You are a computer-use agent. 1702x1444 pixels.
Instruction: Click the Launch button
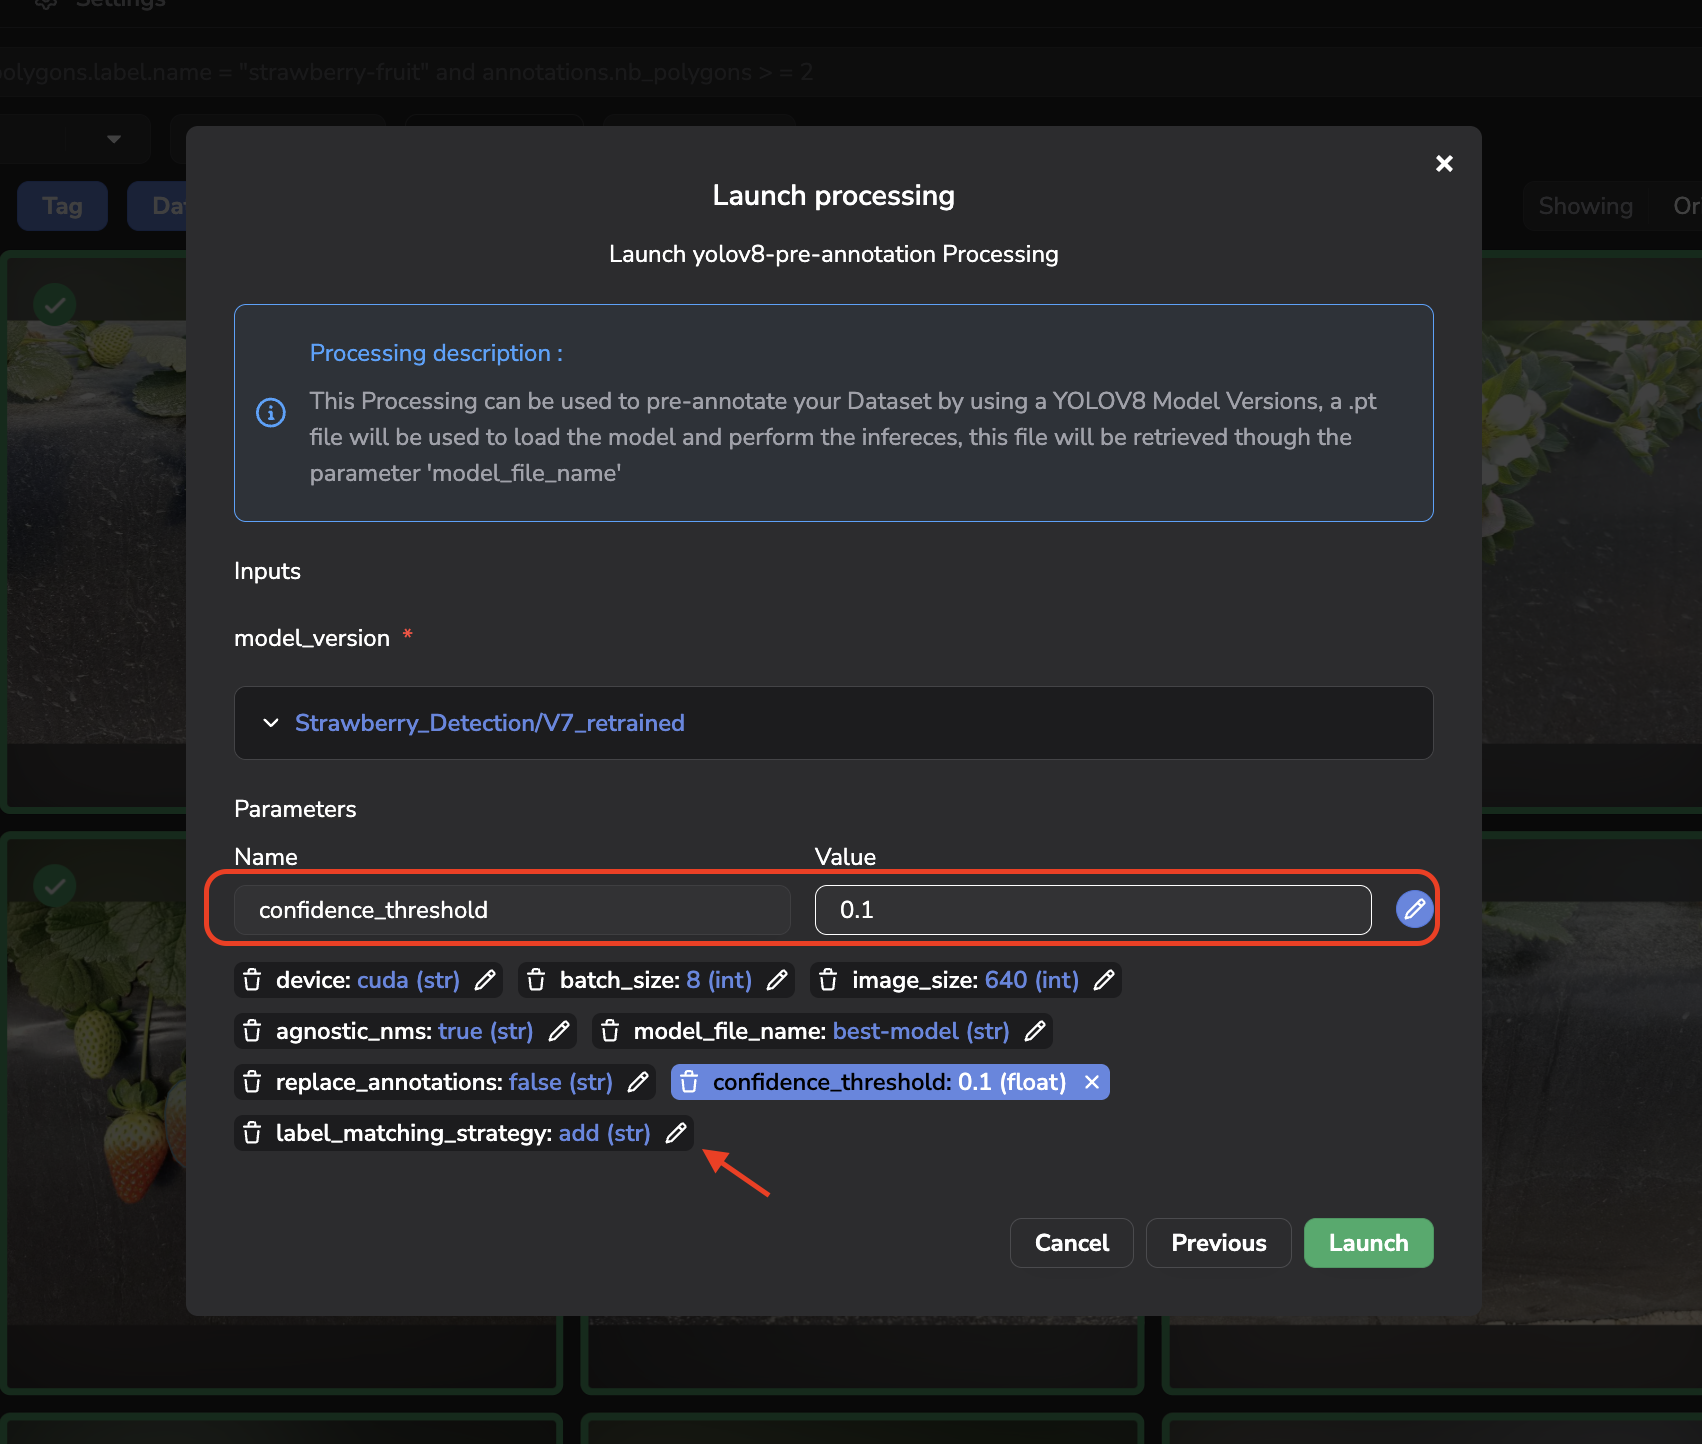[1368, 1243]
